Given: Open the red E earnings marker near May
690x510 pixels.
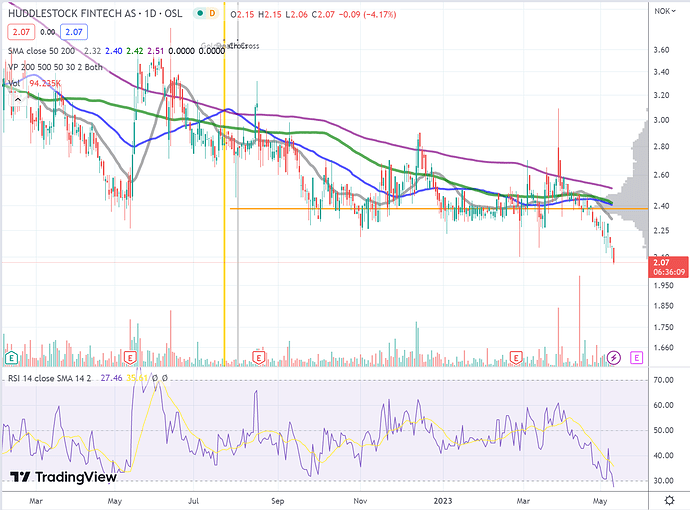Looking at the screenshot, I should coord(130,357).
